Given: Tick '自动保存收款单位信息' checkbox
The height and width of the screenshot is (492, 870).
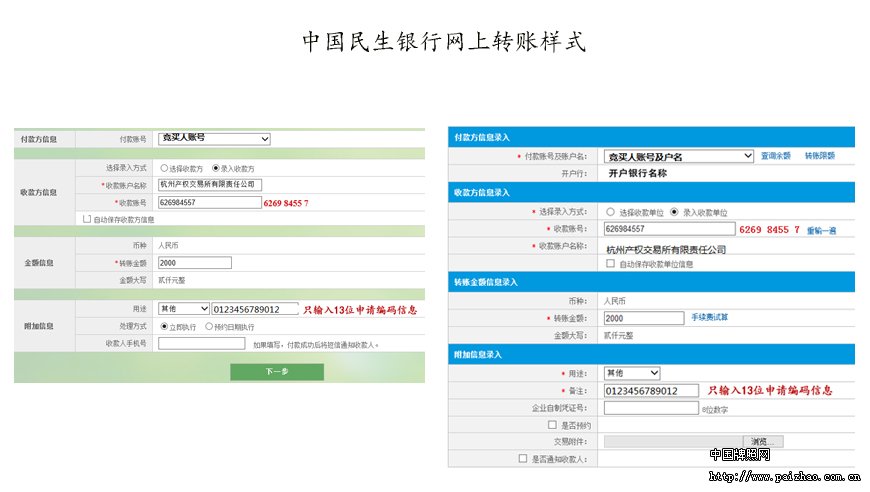Looking at the screenshot, I should (610, 263).
